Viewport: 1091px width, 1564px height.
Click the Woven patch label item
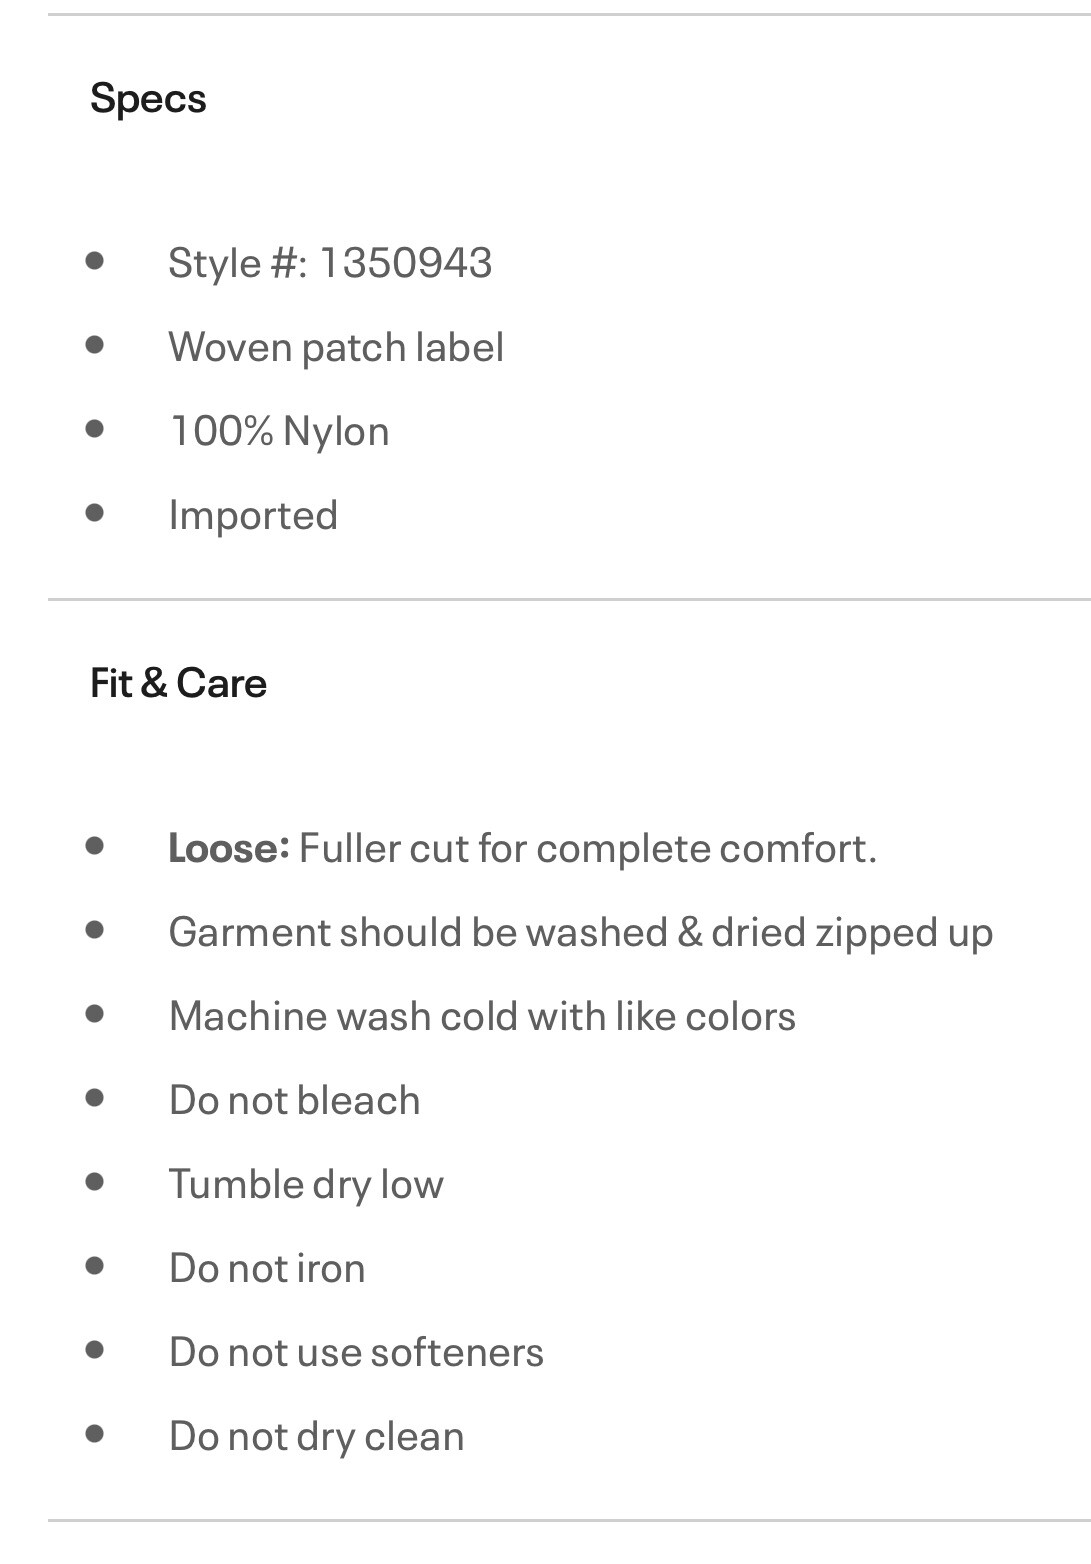click(336, 347)
